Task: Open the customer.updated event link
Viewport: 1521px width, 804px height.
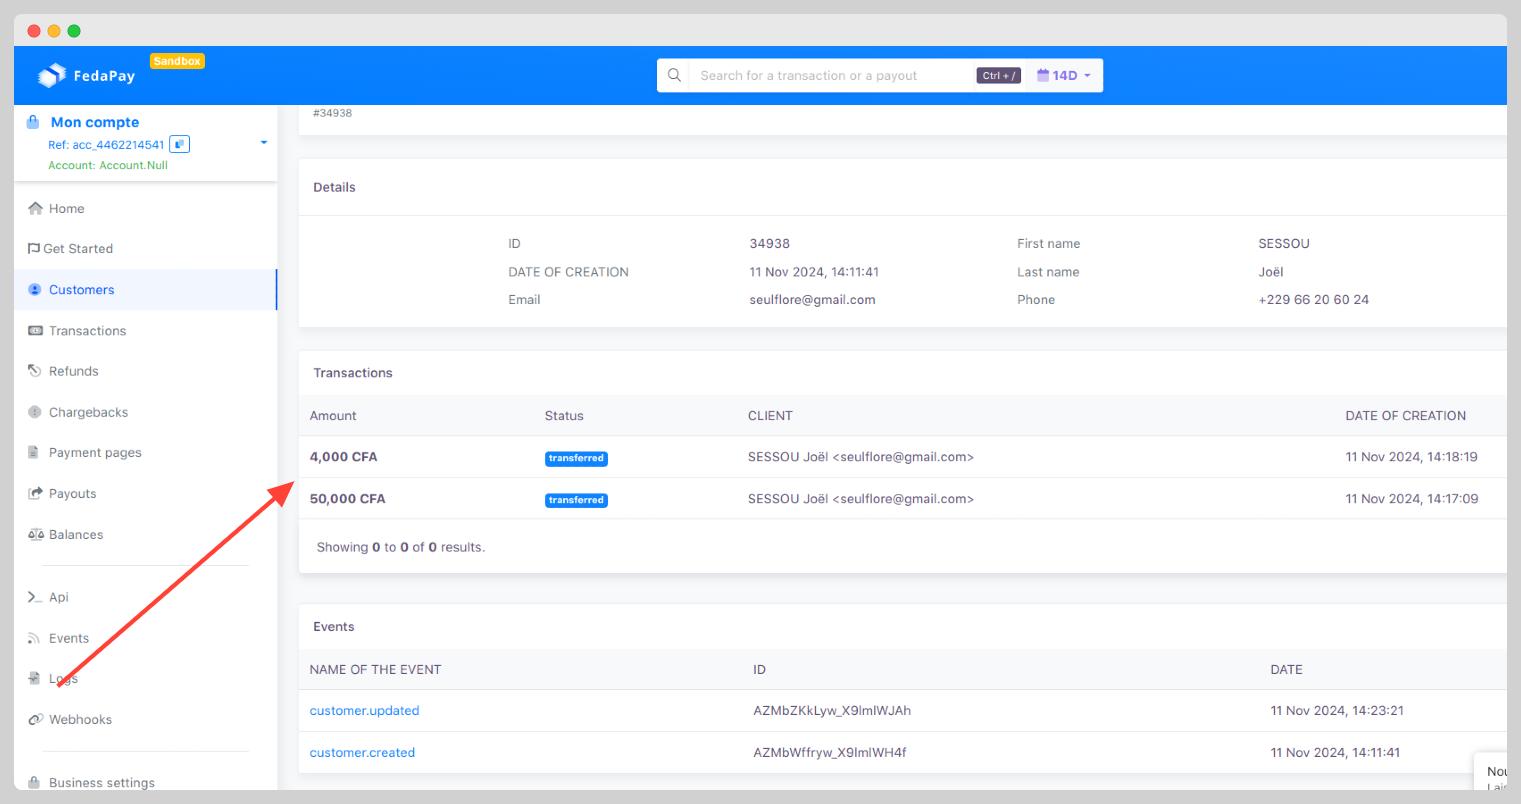Action: point(364,711)
